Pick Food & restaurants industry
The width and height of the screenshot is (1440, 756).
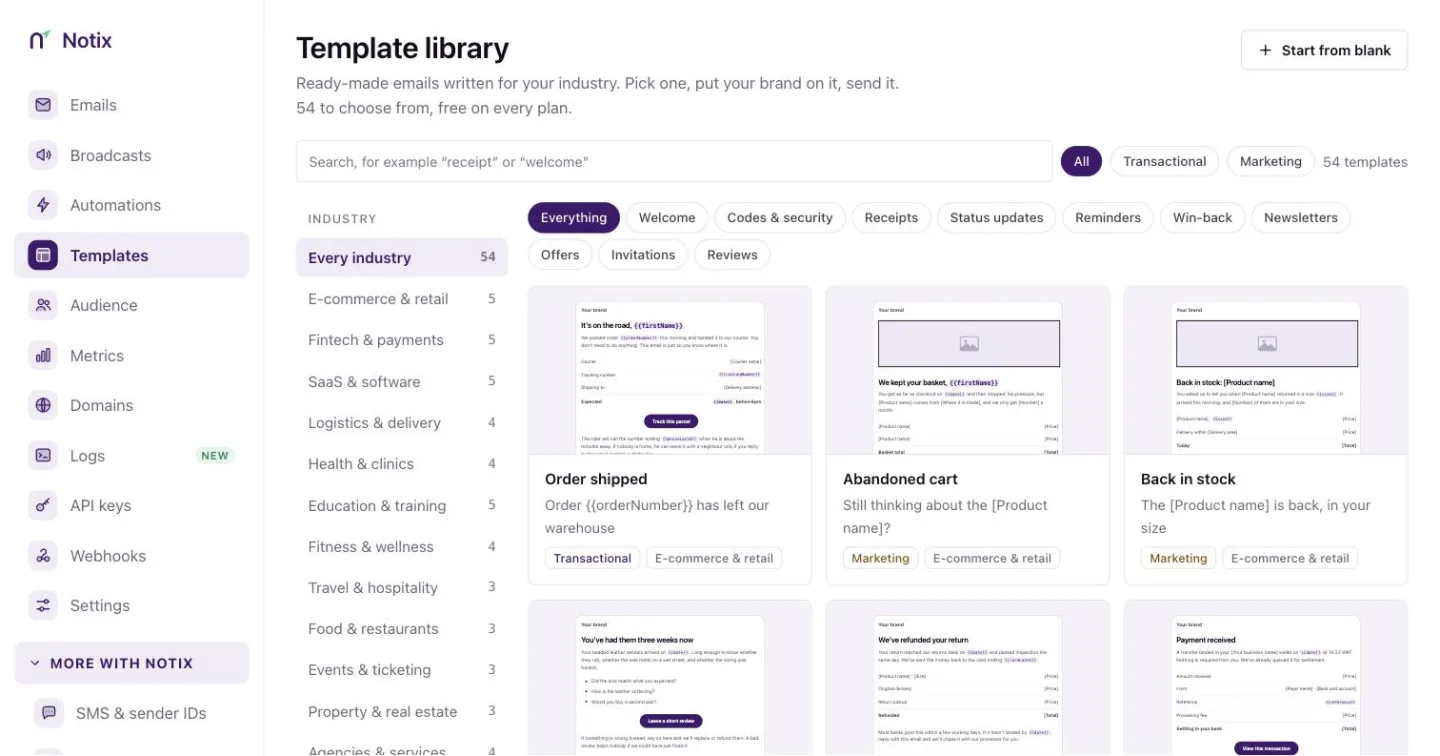click(x=402, y=629)
